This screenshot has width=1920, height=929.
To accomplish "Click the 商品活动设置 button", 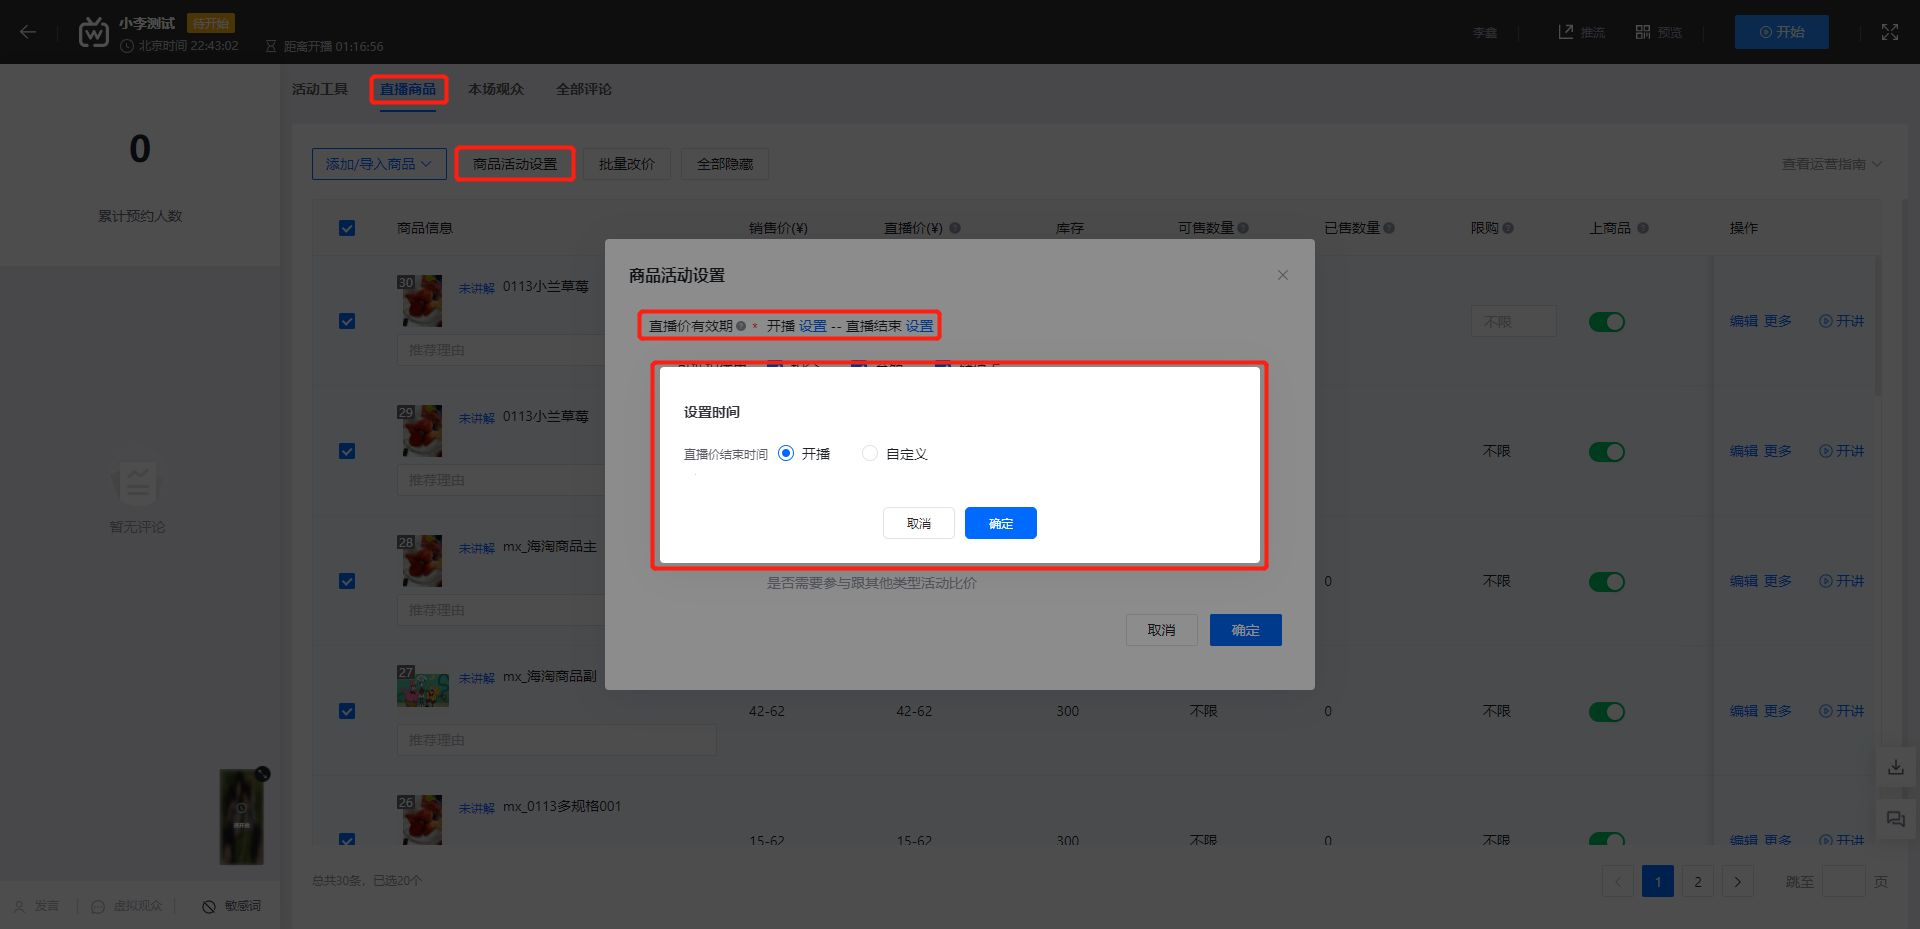I will coord(515,164).
